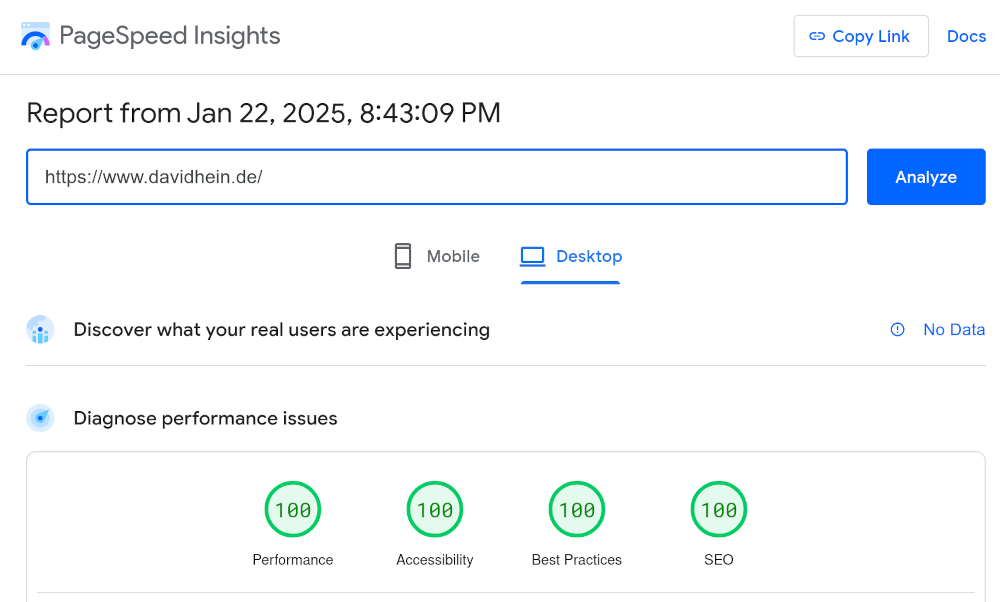Click the PageSpeed Insights logo icon
Viewport: 1000px width, 602px height.
click(x=35, y=36)
